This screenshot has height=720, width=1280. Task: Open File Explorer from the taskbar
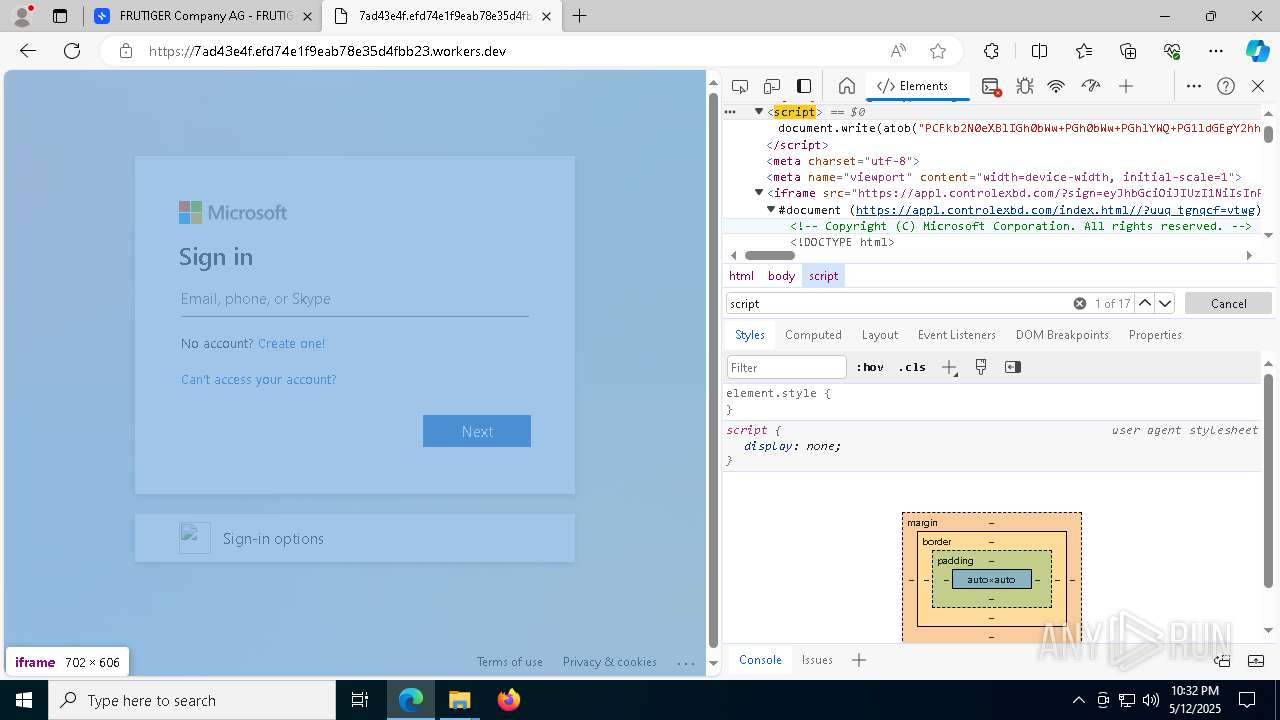pos(460,700)
